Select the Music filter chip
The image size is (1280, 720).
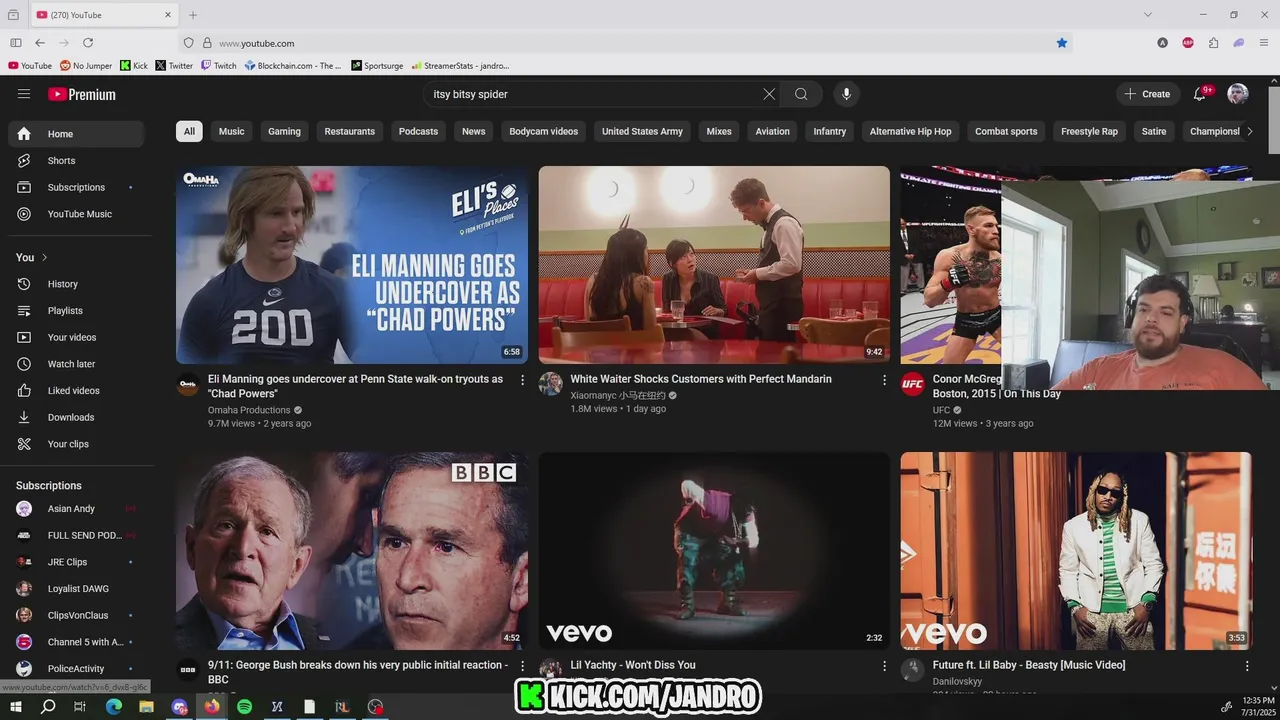[x=231, y=131]
